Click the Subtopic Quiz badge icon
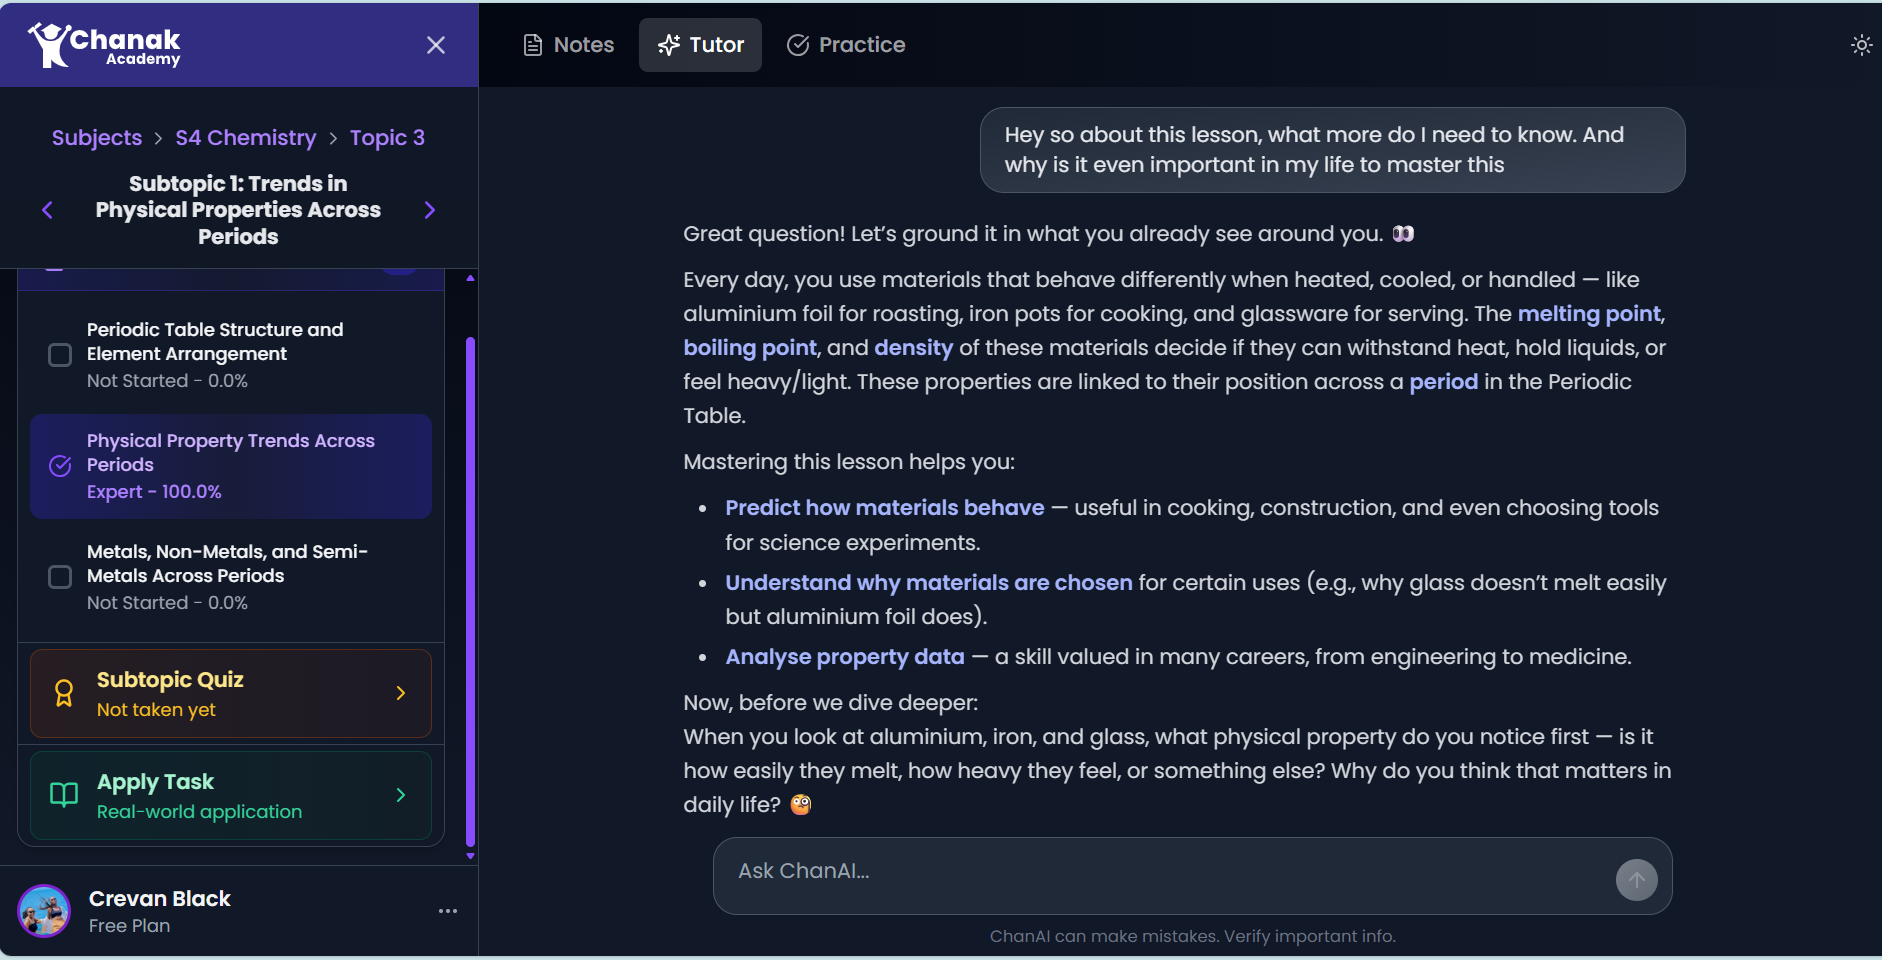1882x960 pixels. tap(62, 693)
